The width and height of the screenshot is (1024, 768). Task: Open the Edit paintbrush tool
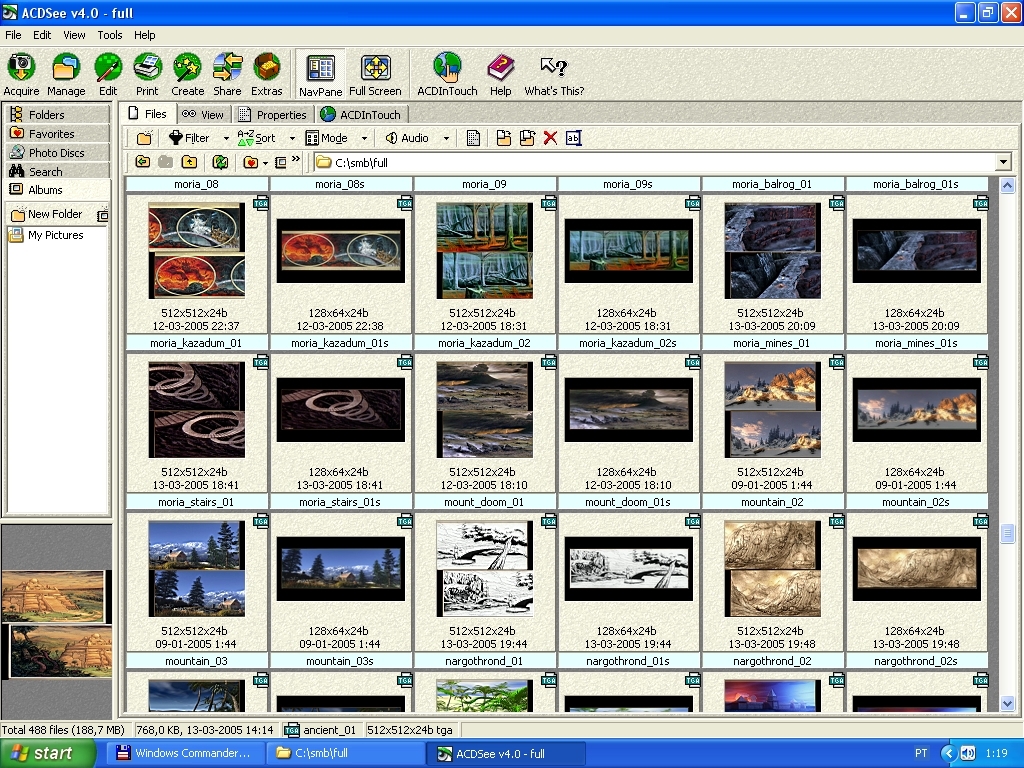pos(108,68)
